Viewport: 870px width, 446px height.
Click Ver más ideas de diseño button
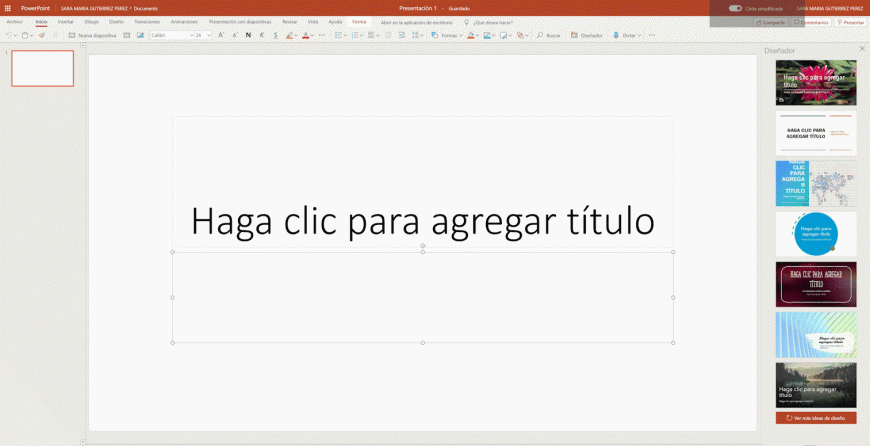816,418
